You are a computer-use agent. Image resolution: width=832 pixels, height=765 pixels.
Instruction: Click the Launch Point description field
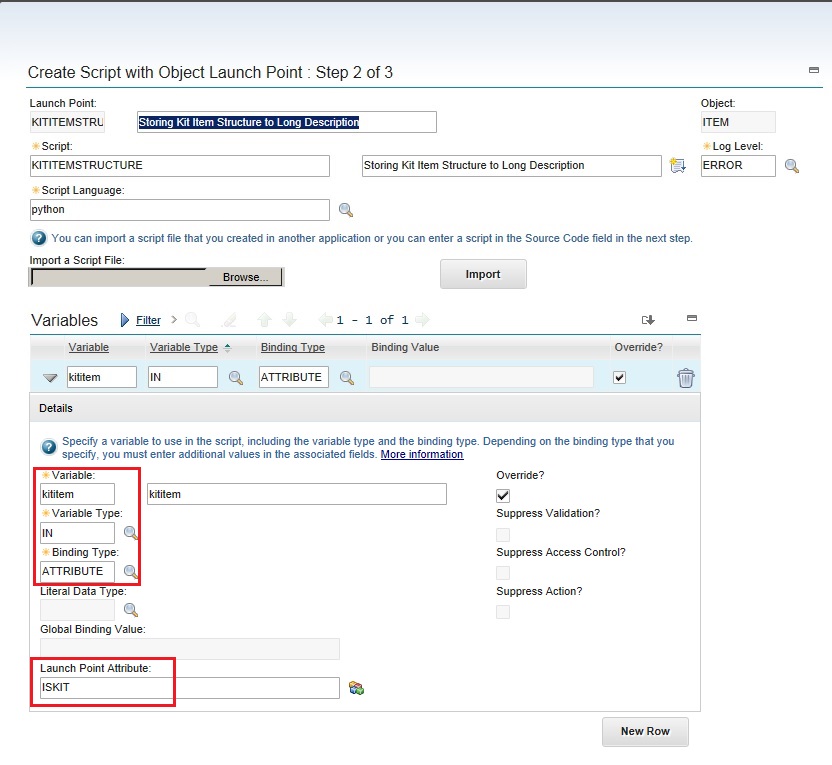[x=287, y=122]
